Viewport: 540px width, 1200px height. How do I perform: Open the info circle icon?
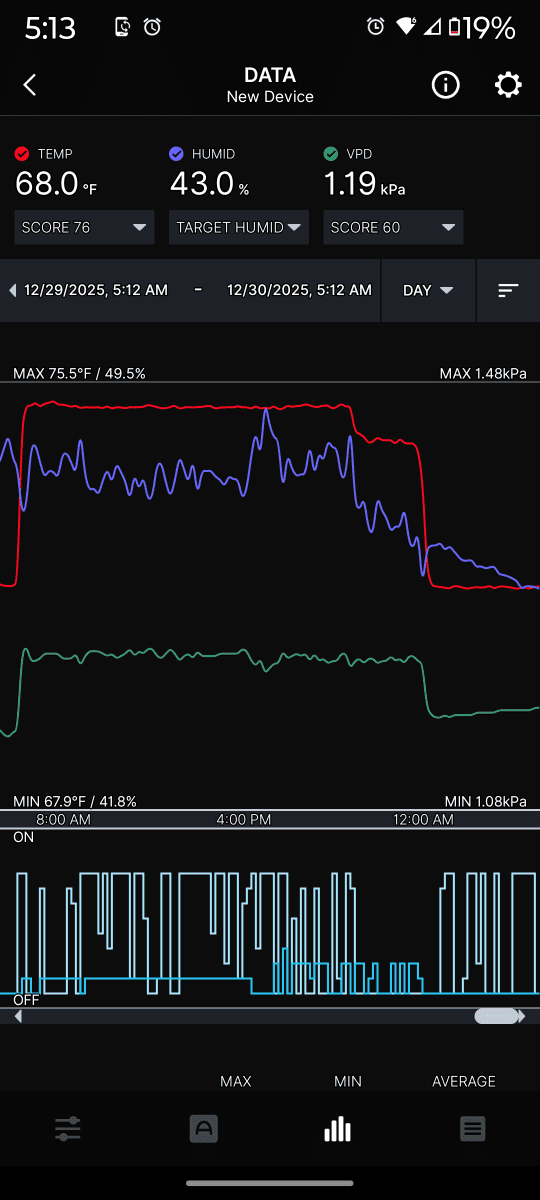[445, 85]
